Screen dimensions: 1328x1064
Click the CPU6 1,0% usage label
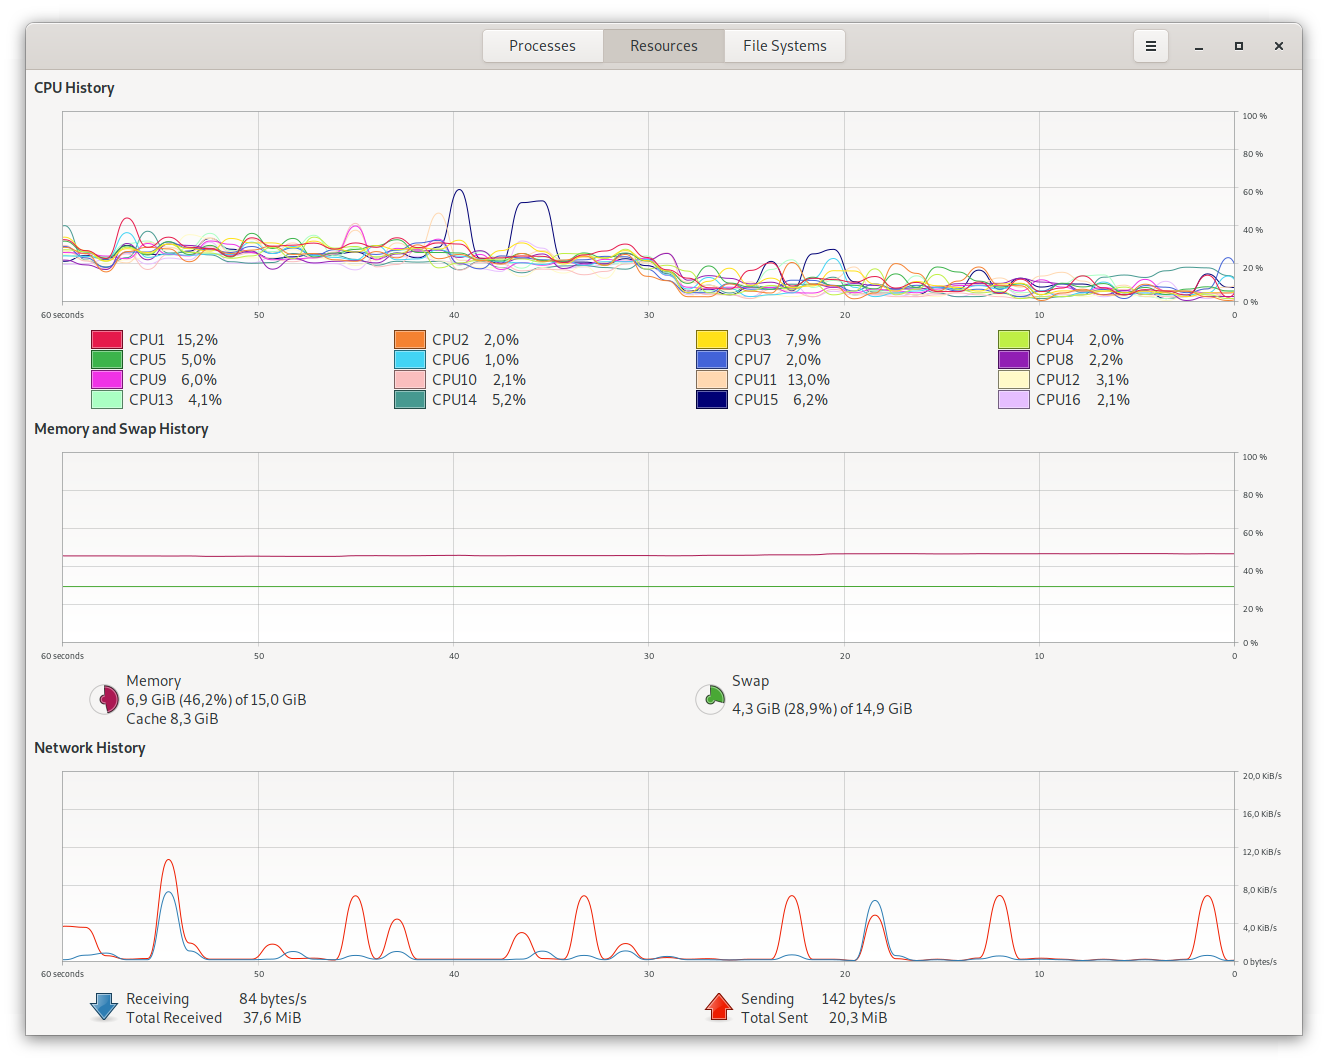(x=475, y=360)
